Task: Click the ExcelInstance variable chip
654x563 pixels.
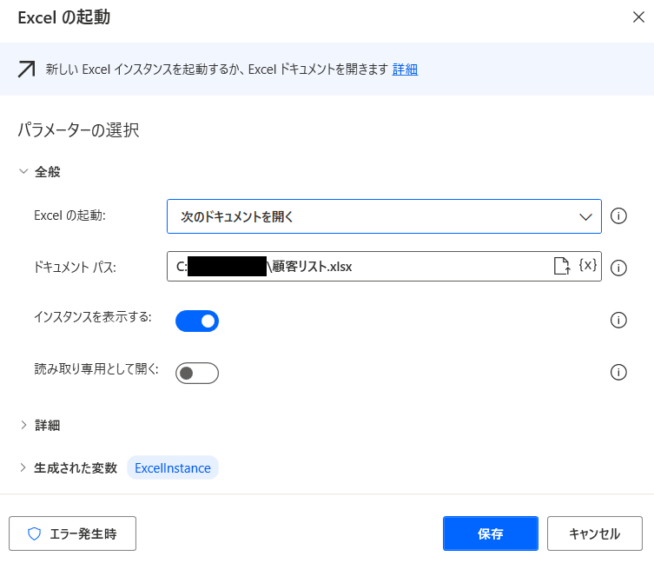Action: click(x=173, y=468)
